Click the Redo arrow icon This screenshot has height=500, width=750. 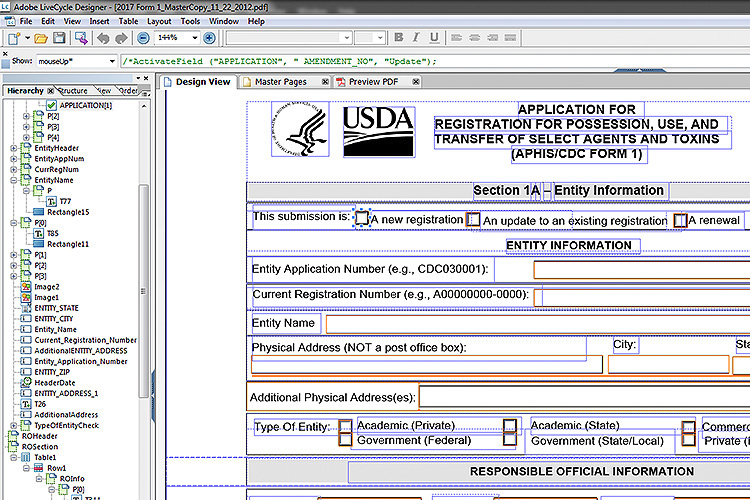122,38
